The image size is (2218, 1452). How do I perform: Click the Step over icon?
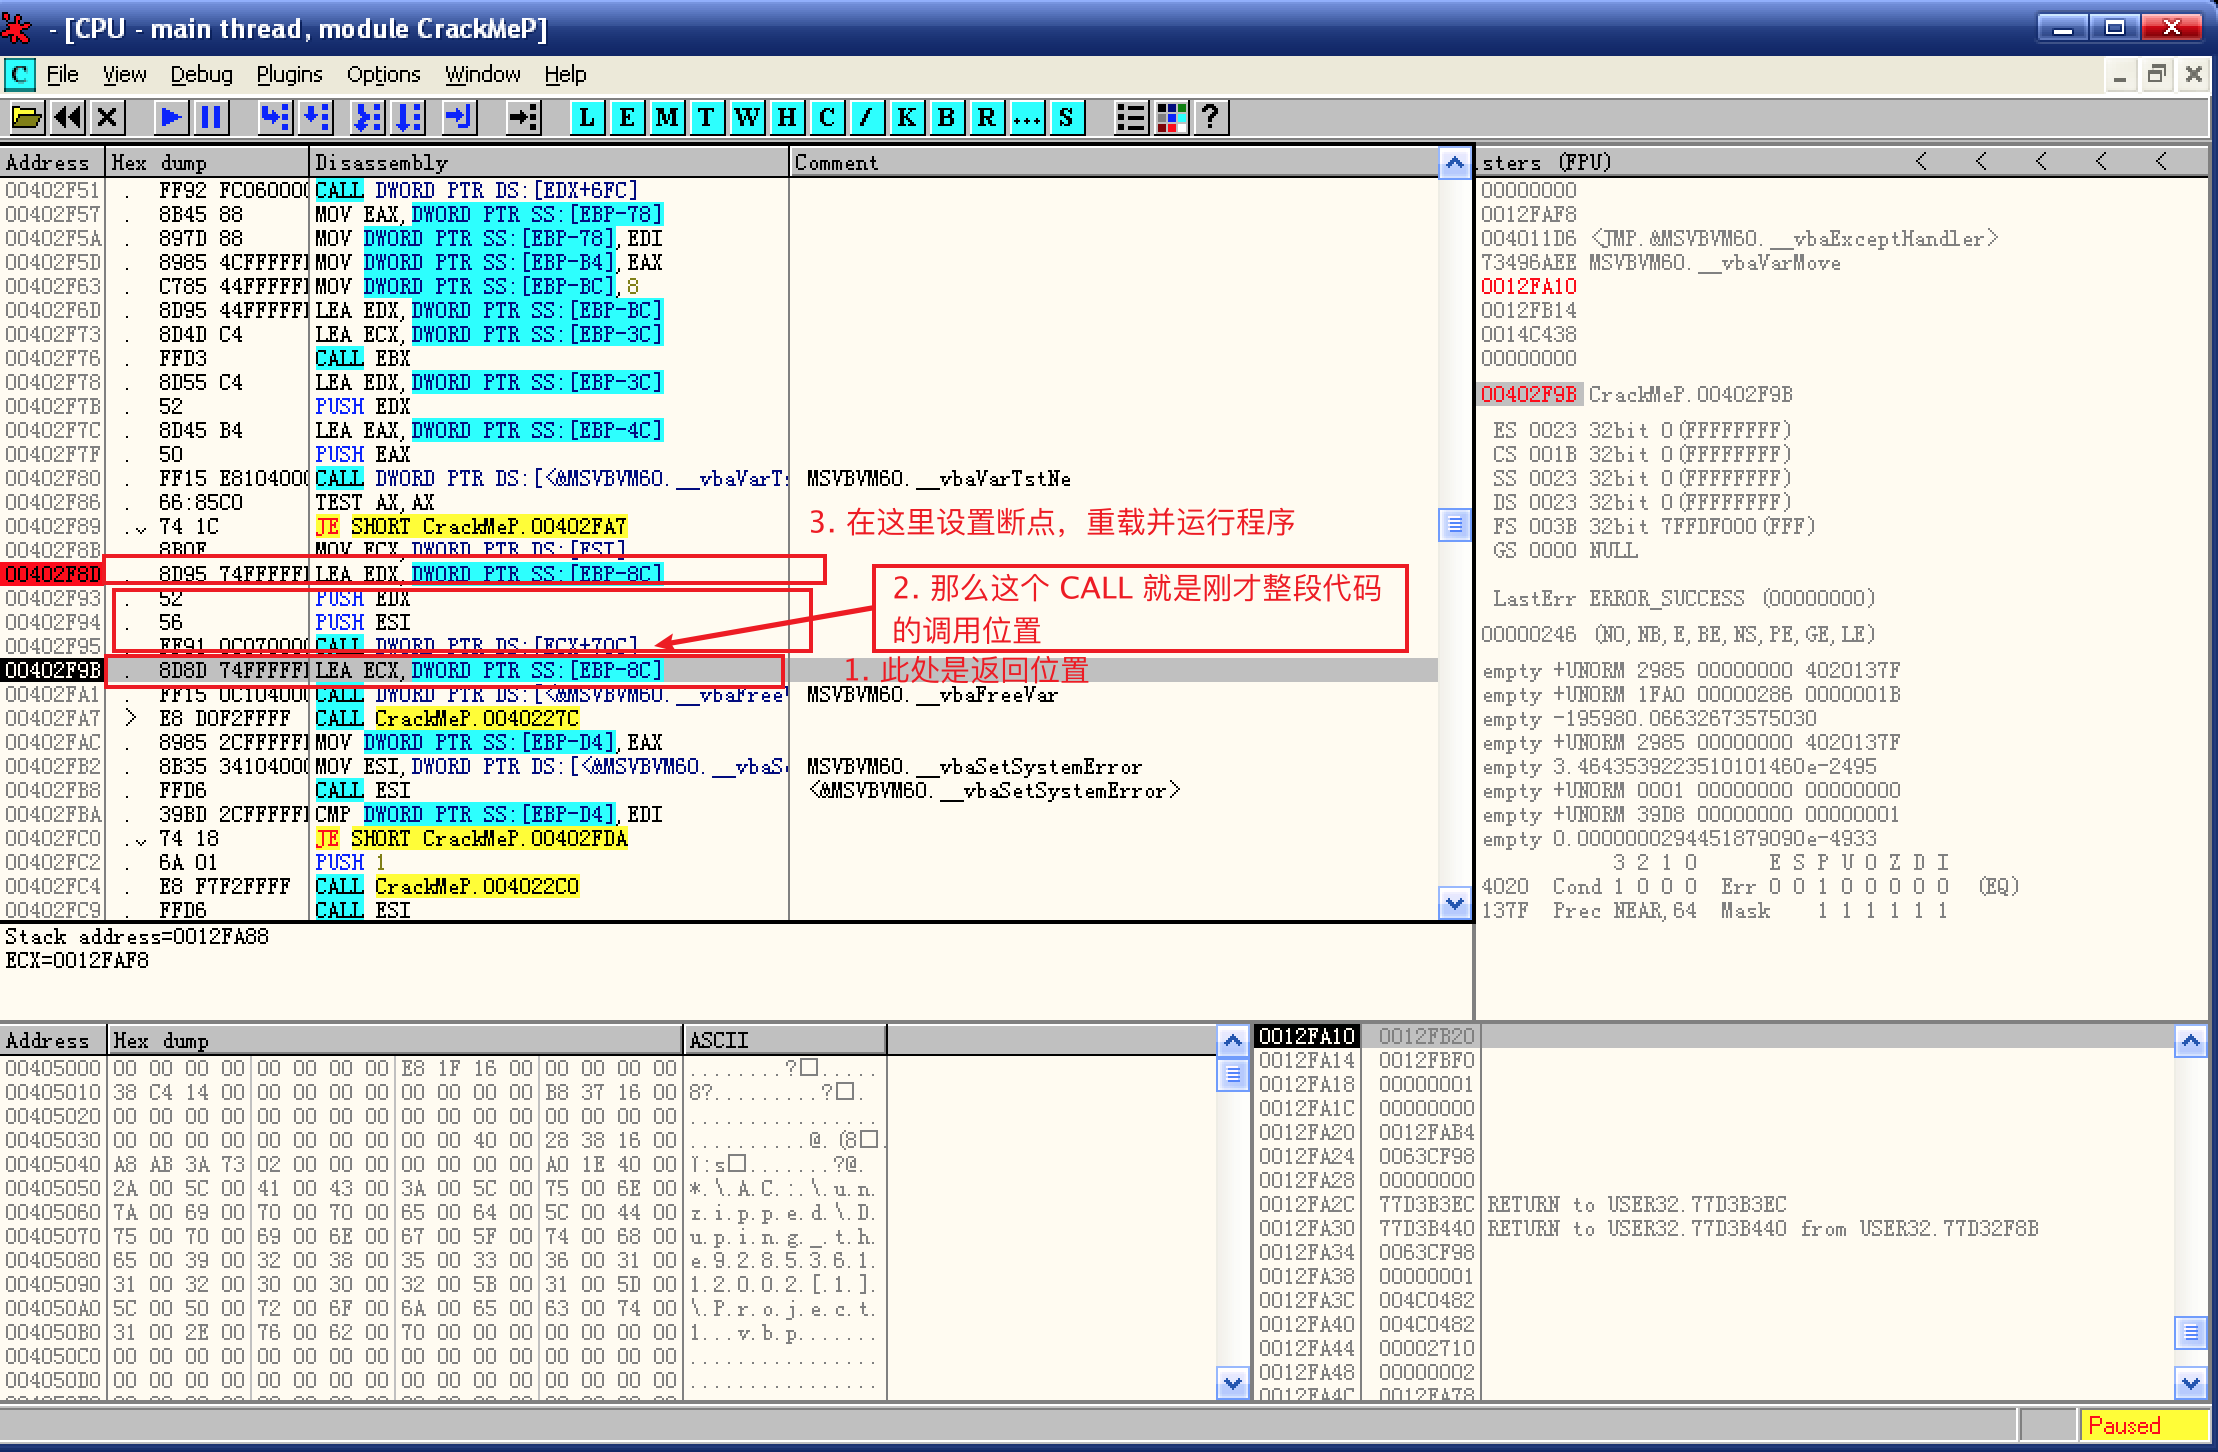[x=316, y=118]
